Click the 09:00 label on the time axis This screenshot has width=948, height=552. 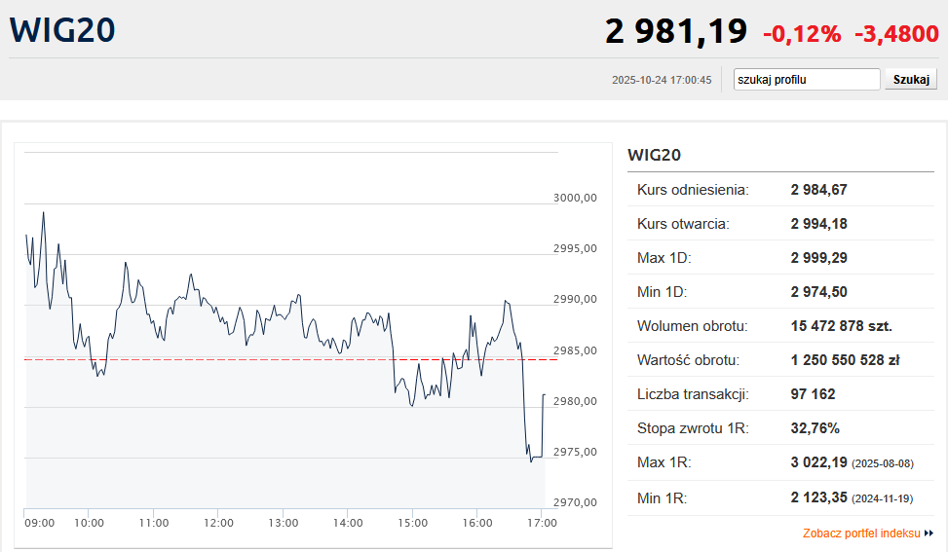(40, 522)
